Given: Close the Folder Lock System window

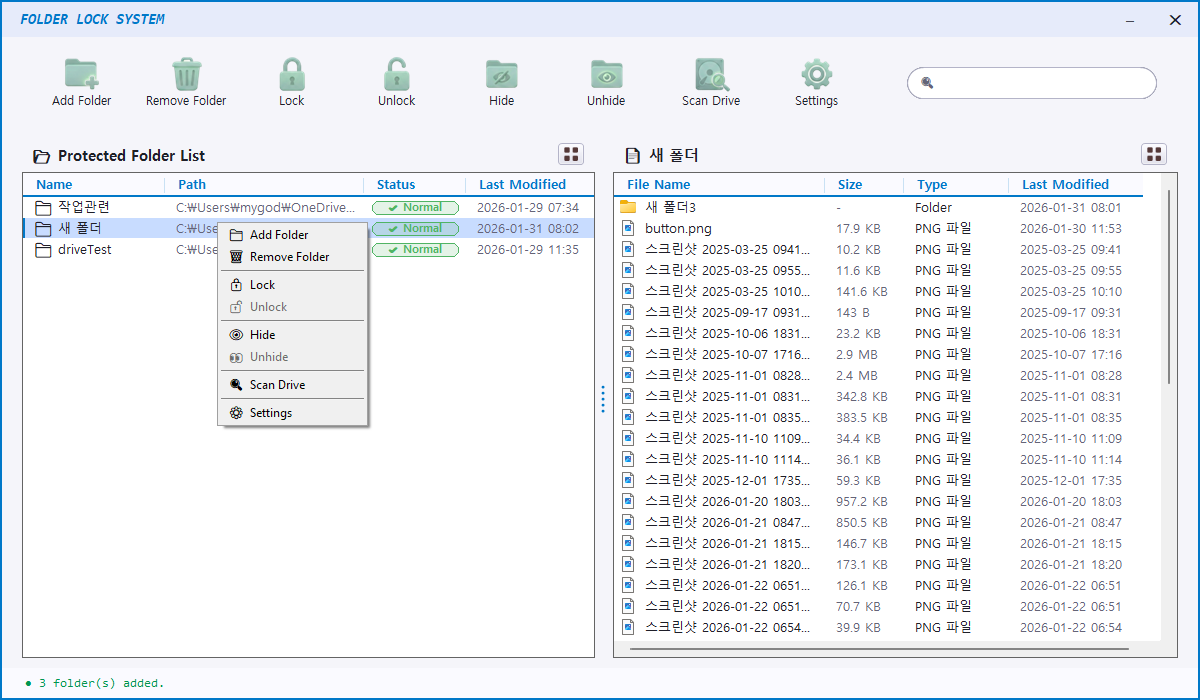Looking at the screenshot, I should (1175, 20).
